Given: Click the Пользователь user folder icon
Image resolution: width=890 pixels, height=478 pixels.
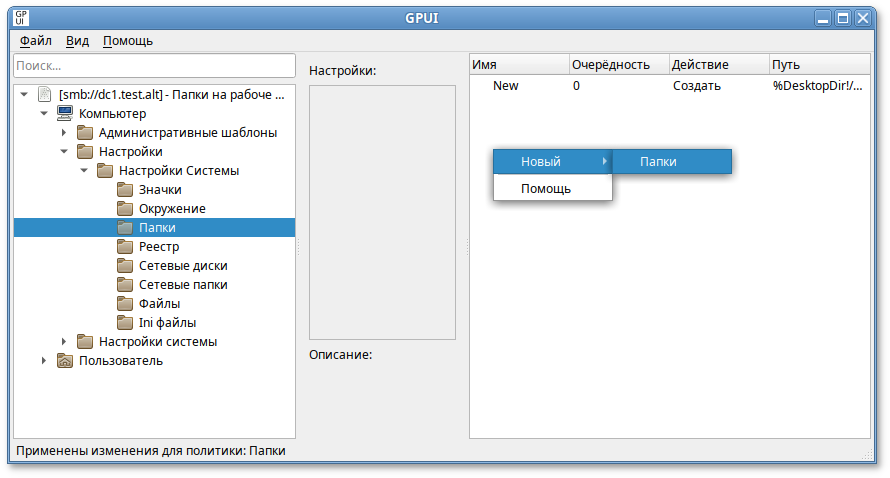Looking at the screenshot, I should click(x=65, y=361).
